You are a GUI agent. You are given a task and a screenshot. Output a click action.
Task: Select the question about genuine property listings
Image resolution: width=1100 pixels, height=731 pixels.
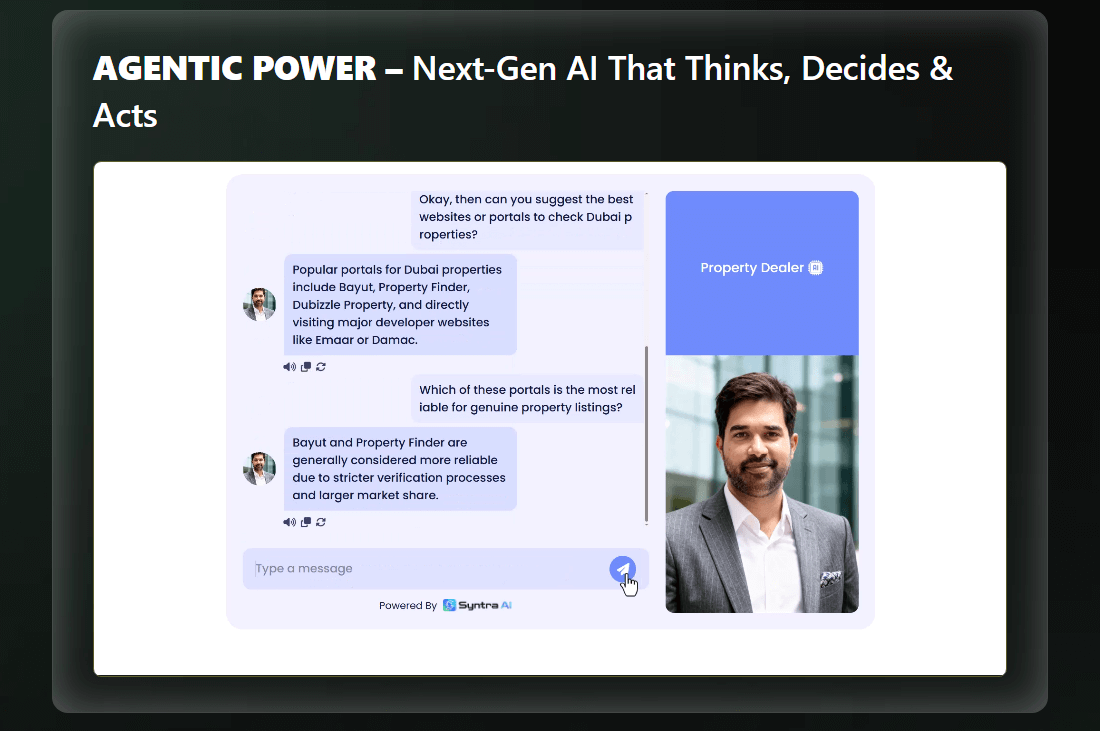[527, 397]
